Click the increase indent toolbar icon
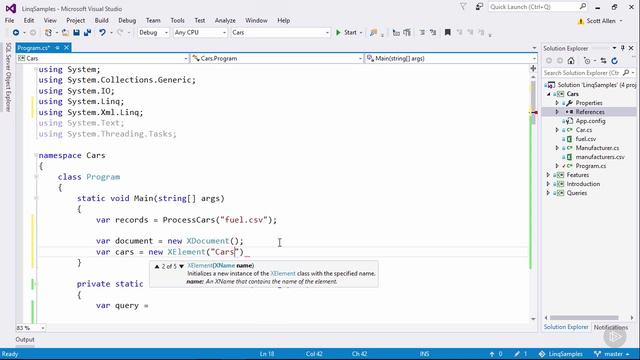This screenshot has width=640, height=360. pos(407,33)
